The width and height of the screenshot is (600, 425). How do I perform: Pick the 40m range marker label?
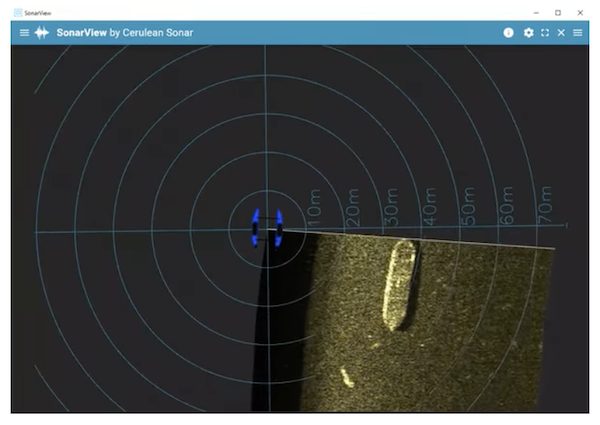click(429, 207)
